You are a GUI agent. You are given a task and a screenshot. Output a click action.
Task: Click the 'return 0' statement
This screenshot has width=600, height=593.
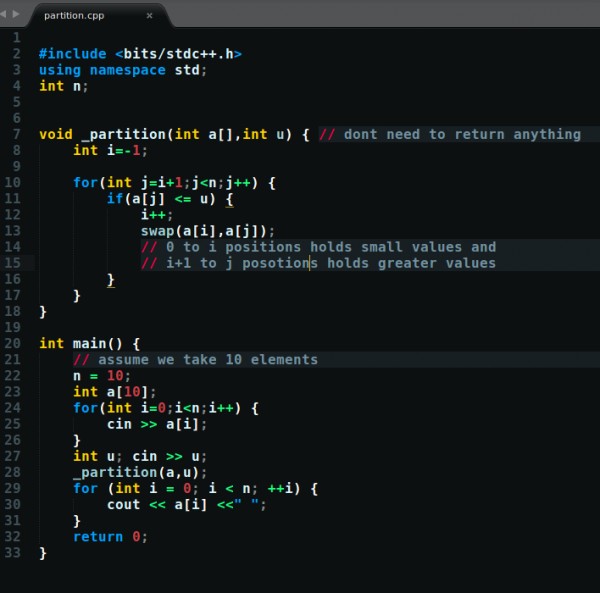click(x=110, y=536)
